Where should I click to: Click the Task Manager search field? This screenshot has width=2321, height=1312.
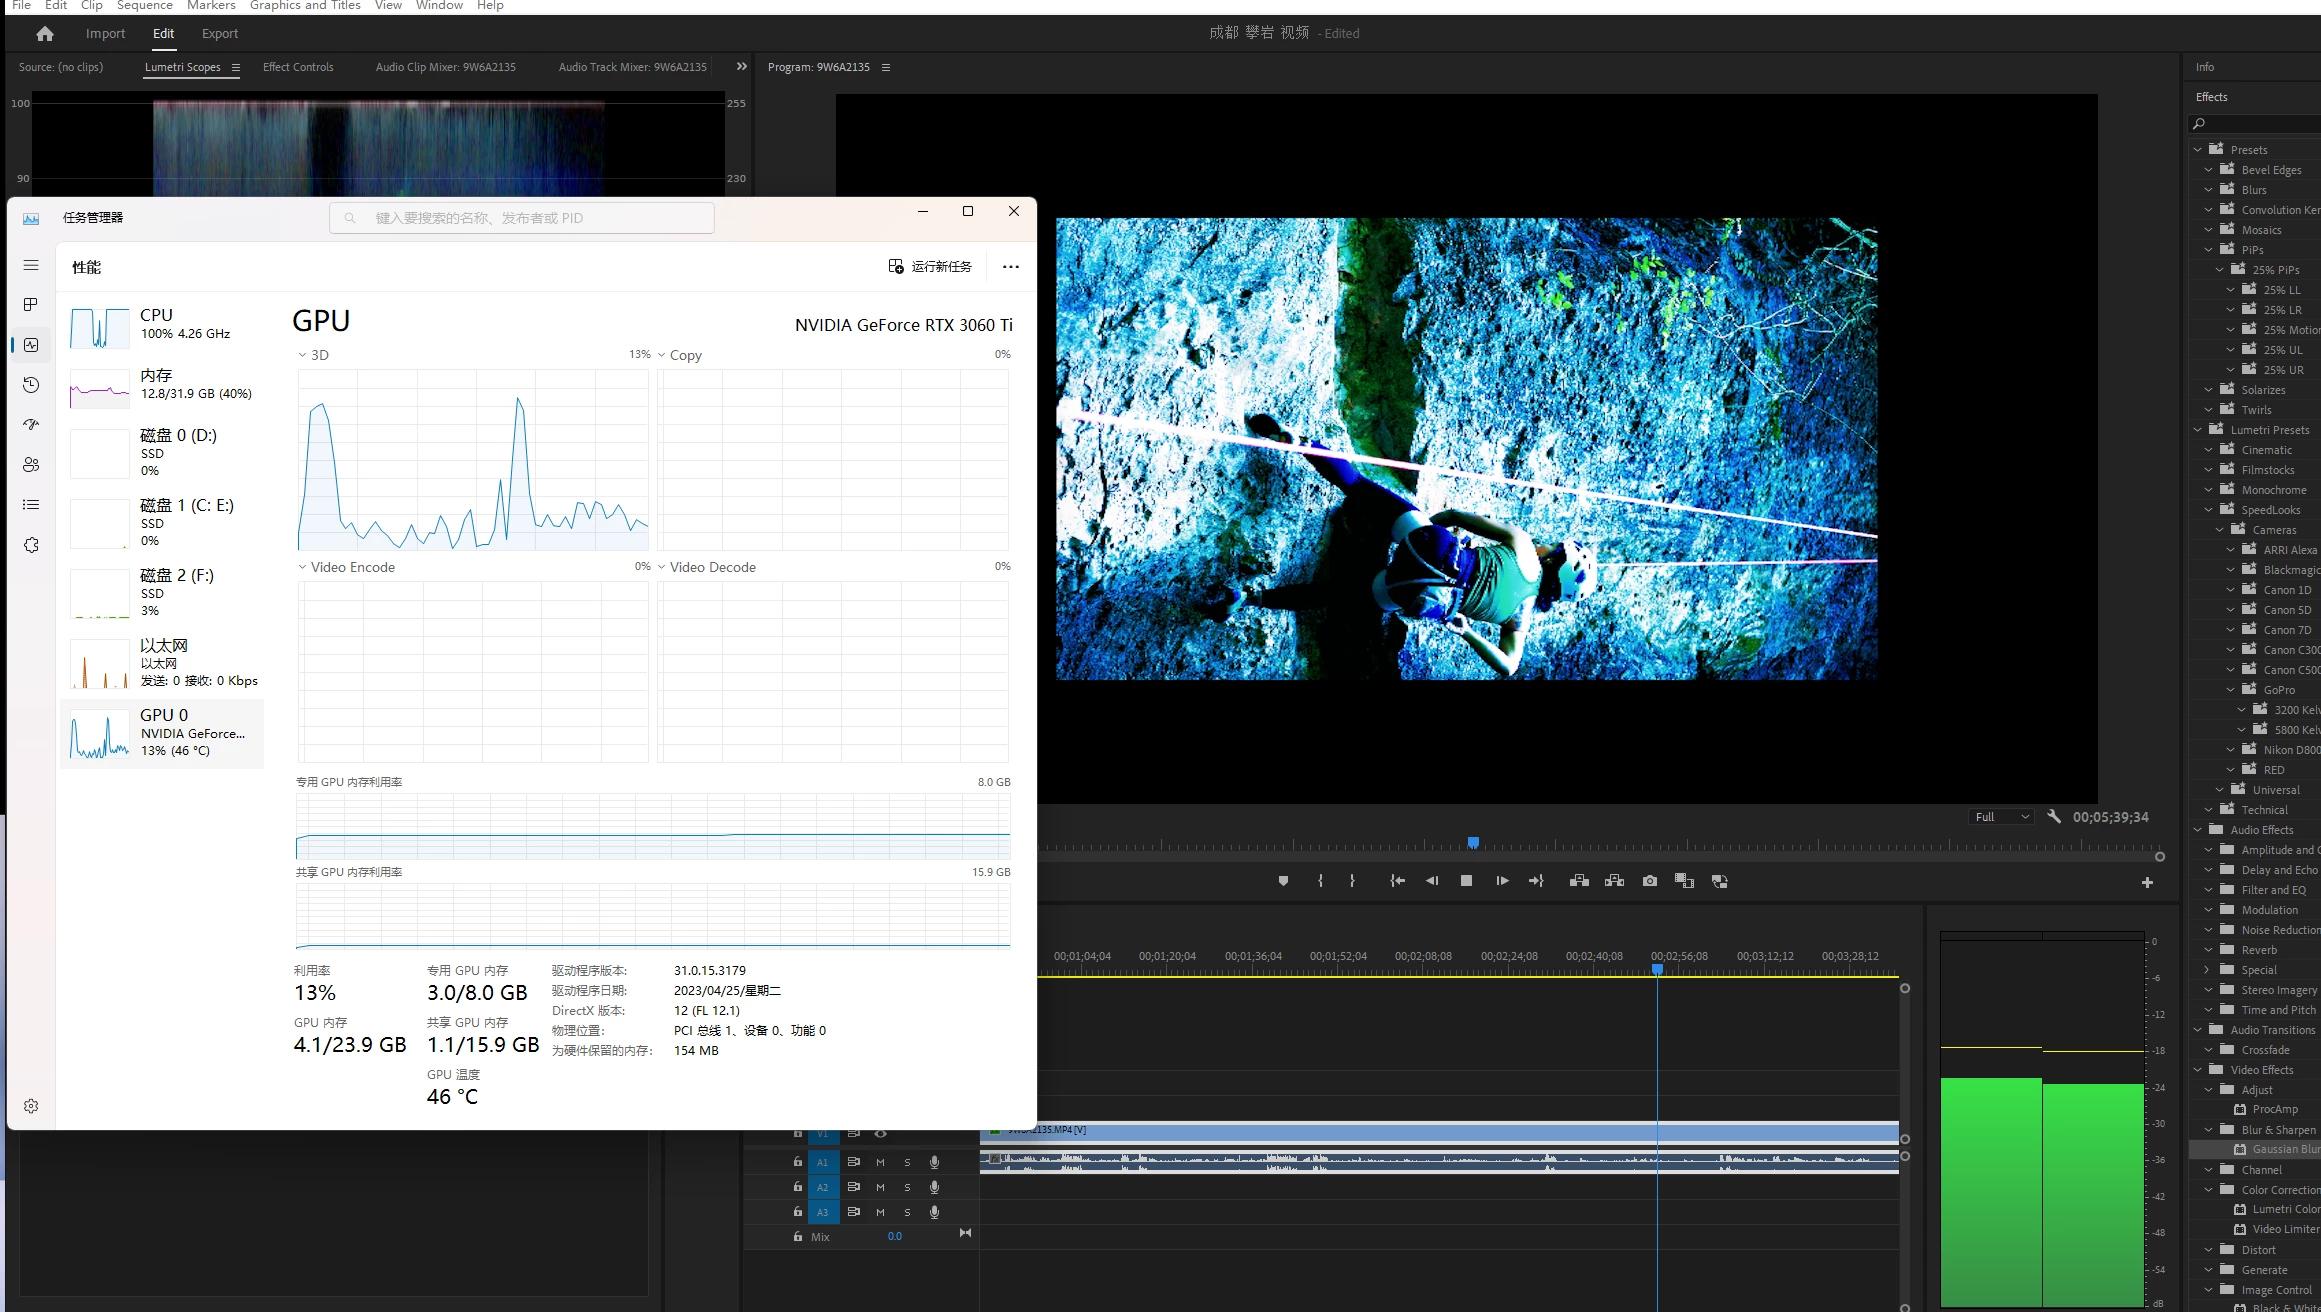click(x=522, y=218)
